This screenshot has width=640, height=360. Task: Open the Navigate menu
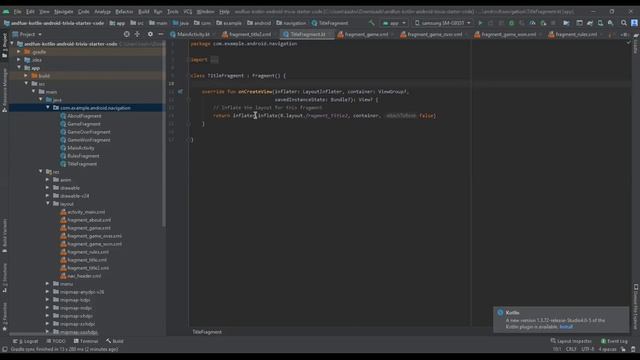[63, 12]
